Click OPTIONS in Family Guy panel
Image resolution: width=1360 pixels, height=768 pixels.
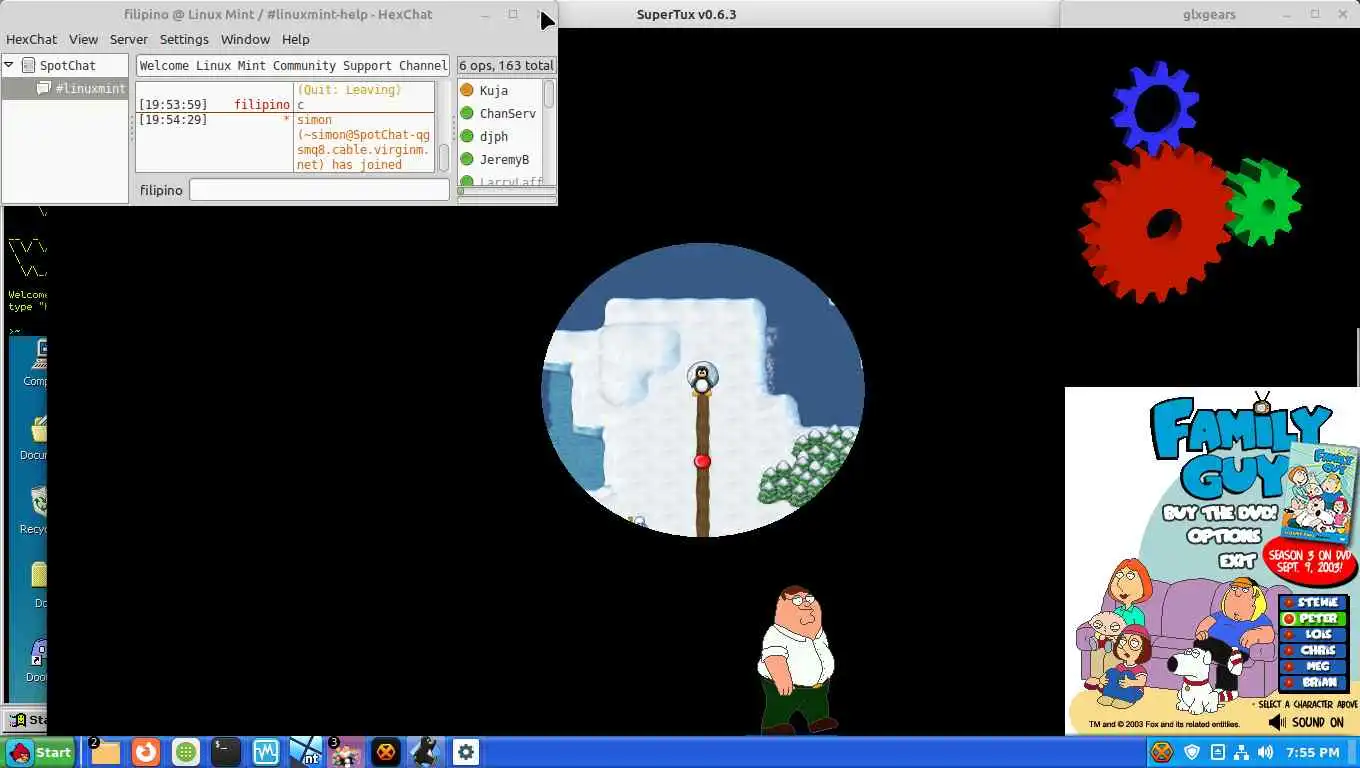(x=1224, y=536)
